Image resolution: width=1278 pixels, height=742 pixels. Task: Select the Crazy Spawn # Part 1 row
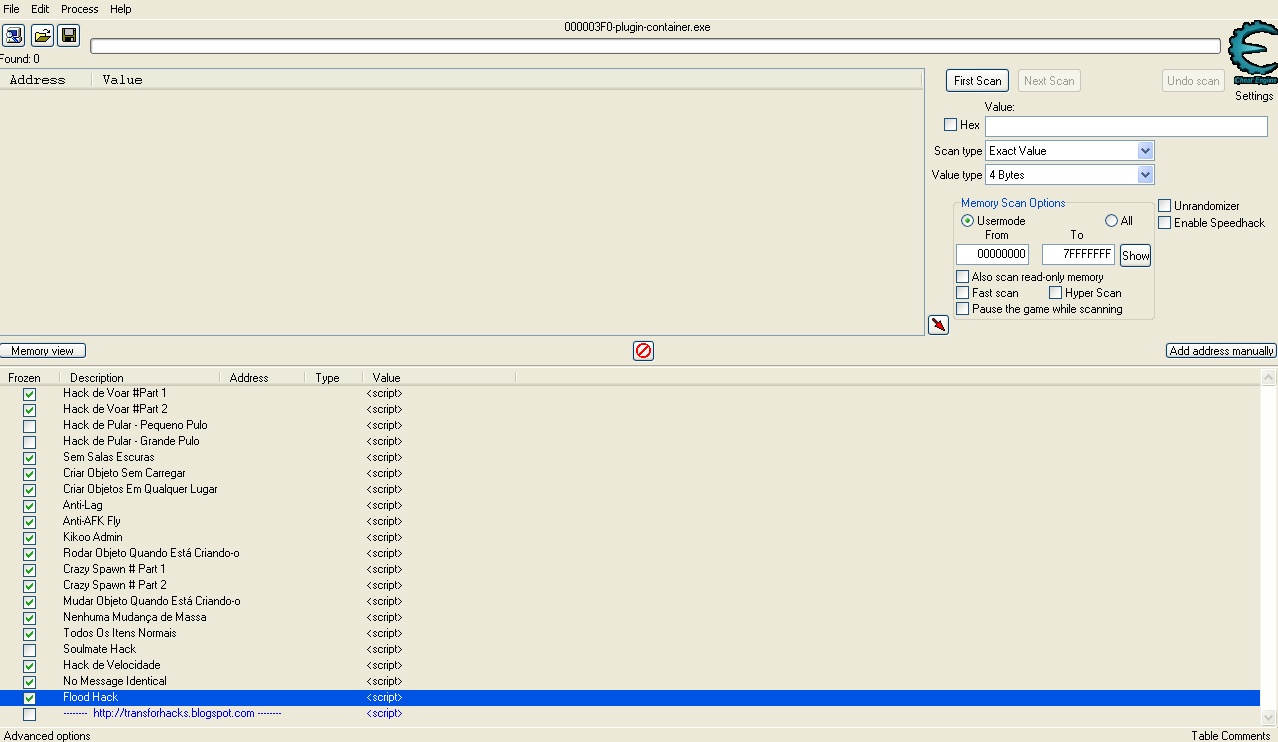[630, 569]
